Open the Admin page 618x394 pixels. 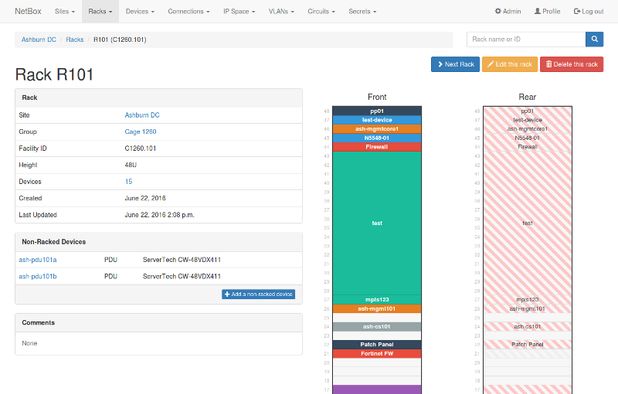point(508,11)
